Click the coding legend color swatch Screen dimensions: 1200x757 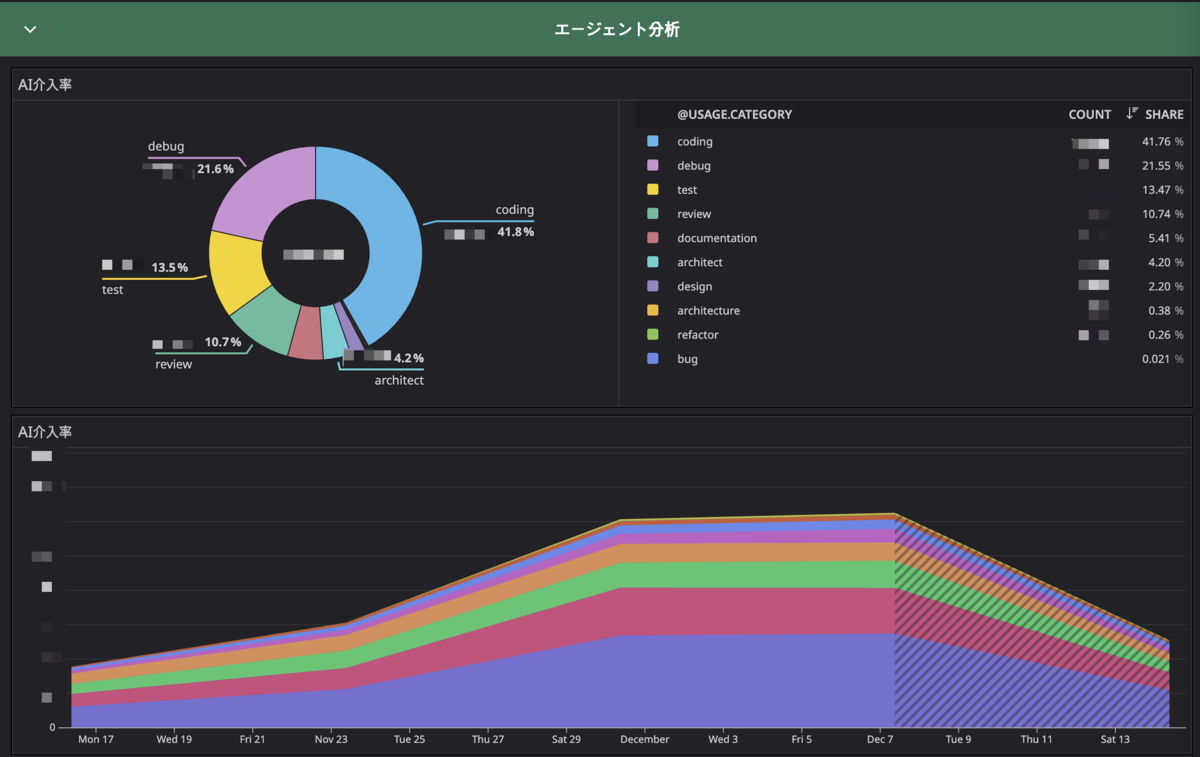click(x=653, y=141)
